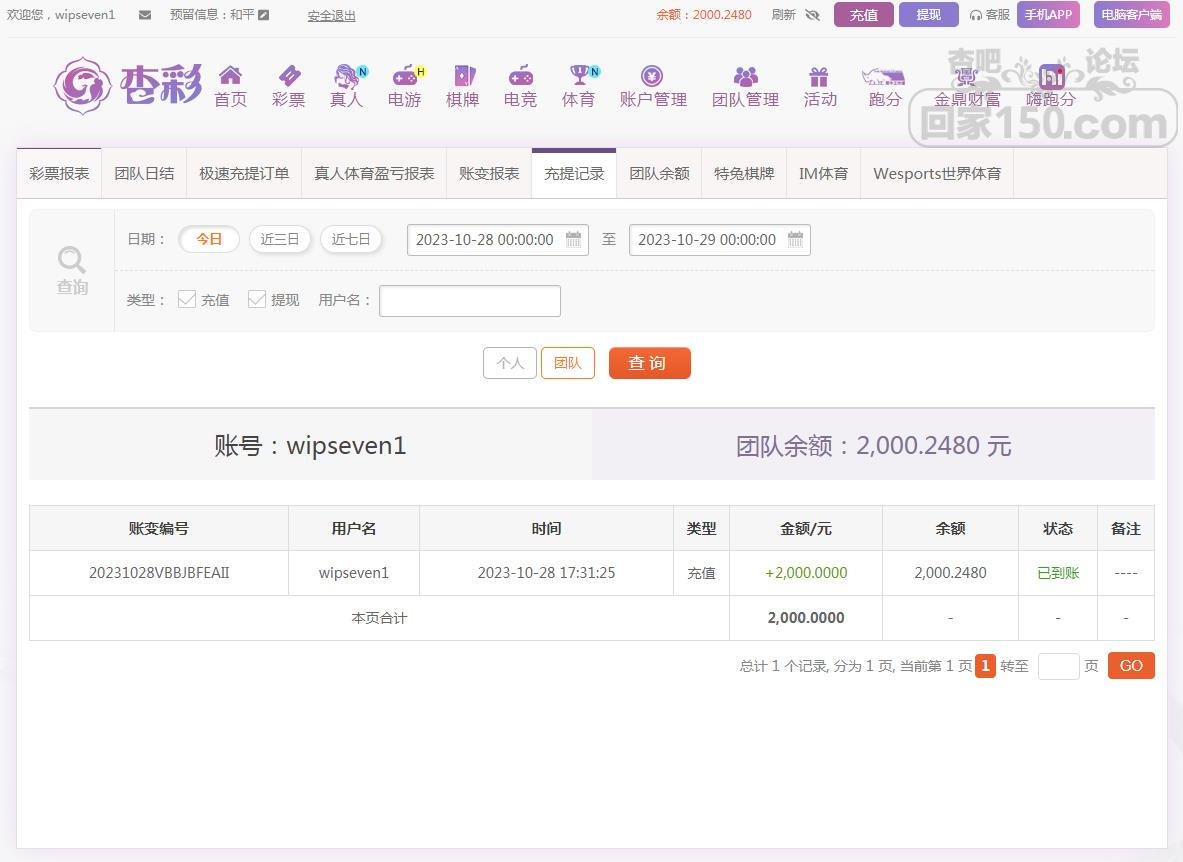
Task: Open the end date calendar picker
Action: (x=795, y=239)
